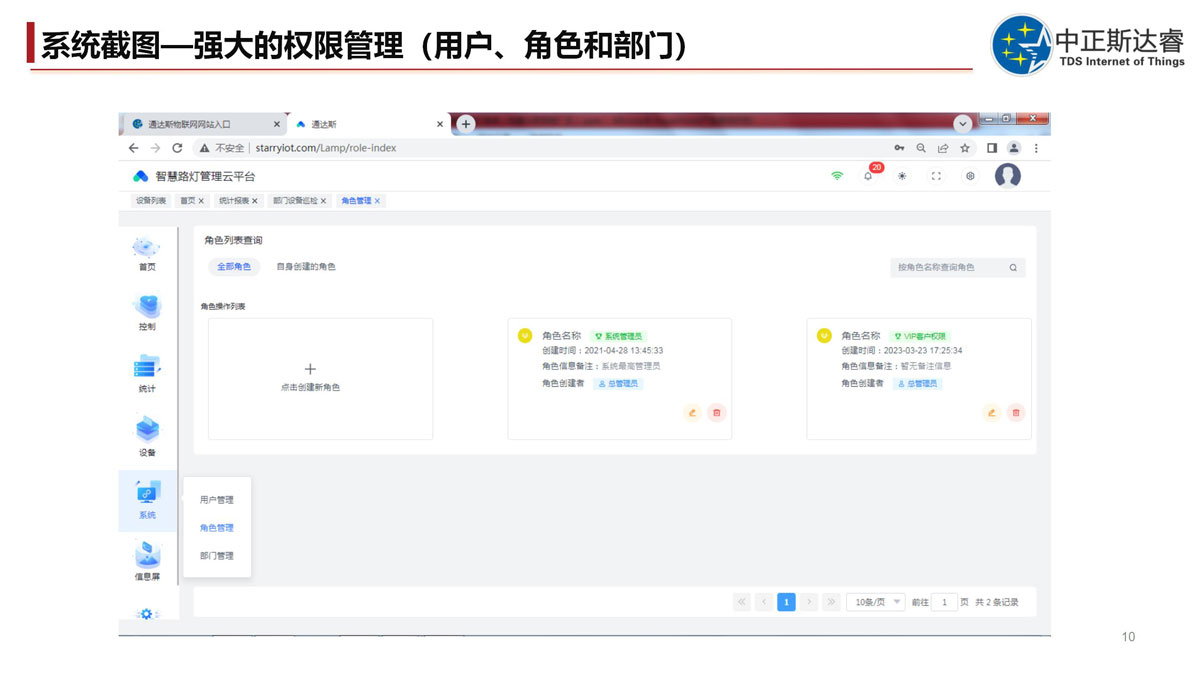Switch to the 统计报表 tab

pos(235,201)
